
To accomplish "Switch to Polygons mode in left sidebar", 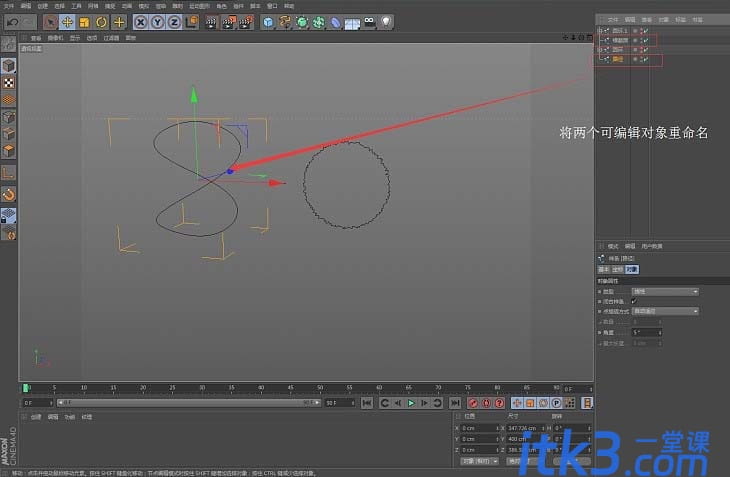I will pyautogui.click(x=8, y=151).
